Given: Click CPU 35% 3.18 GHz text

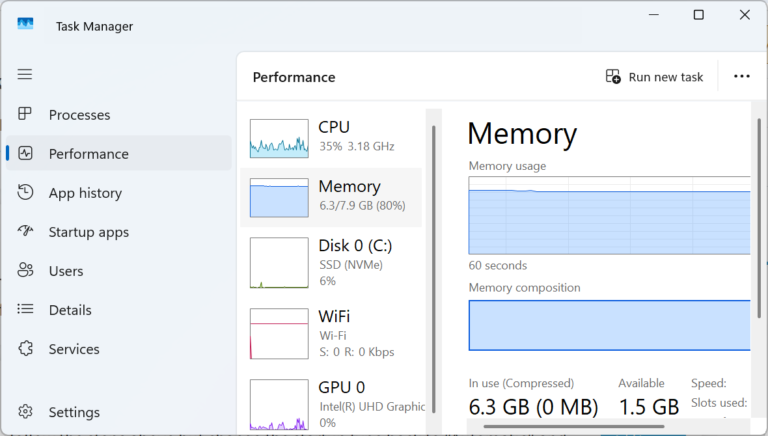Looking at the screenshot, I should coord(357,146).
